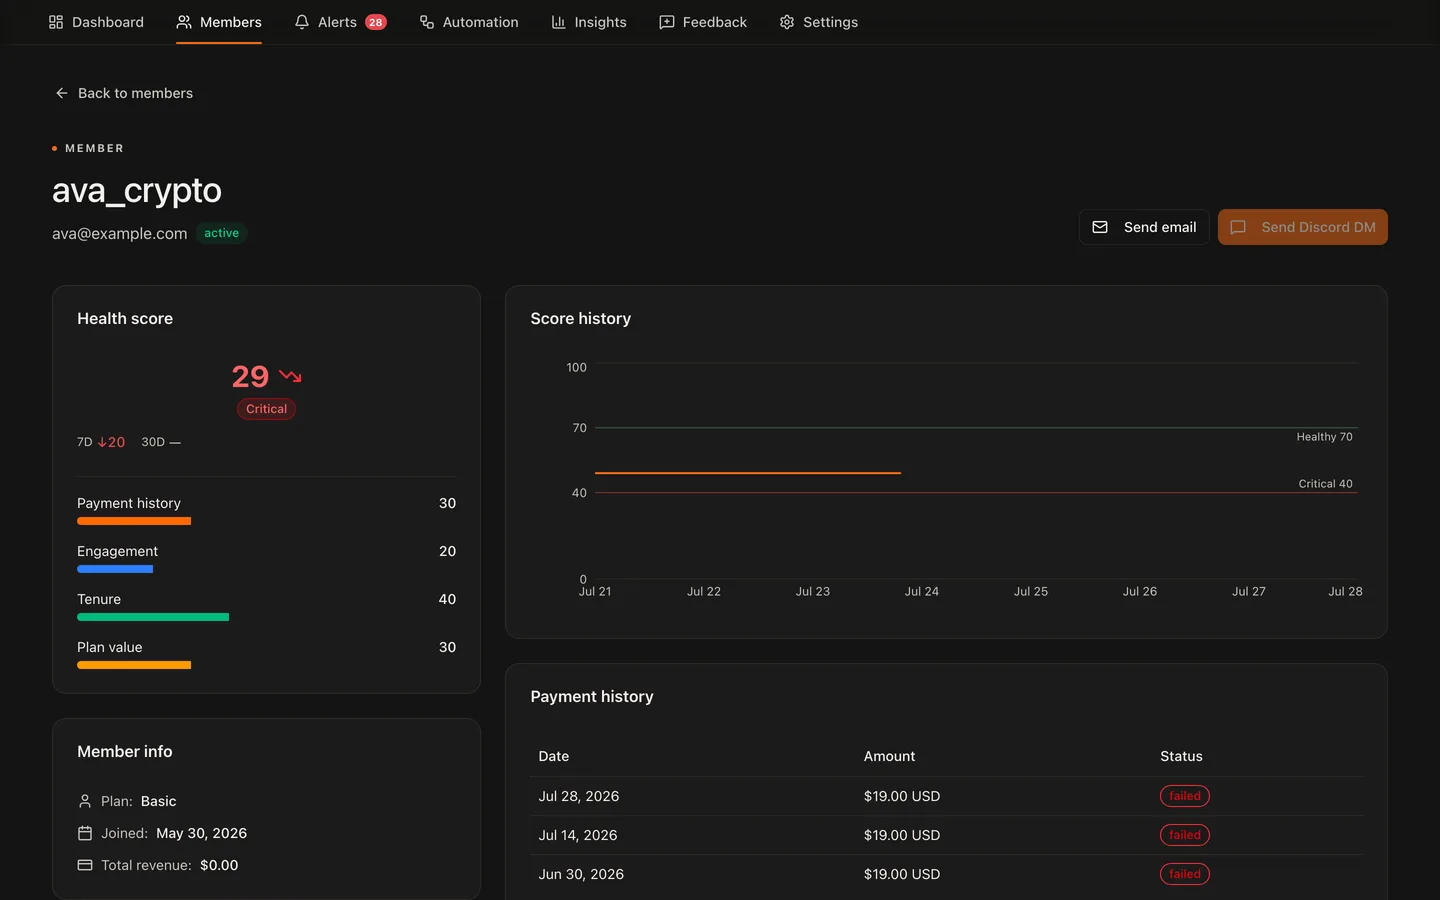
Task: Click the Healthy 70 threshold label
Action: (x=1324, y=437)
